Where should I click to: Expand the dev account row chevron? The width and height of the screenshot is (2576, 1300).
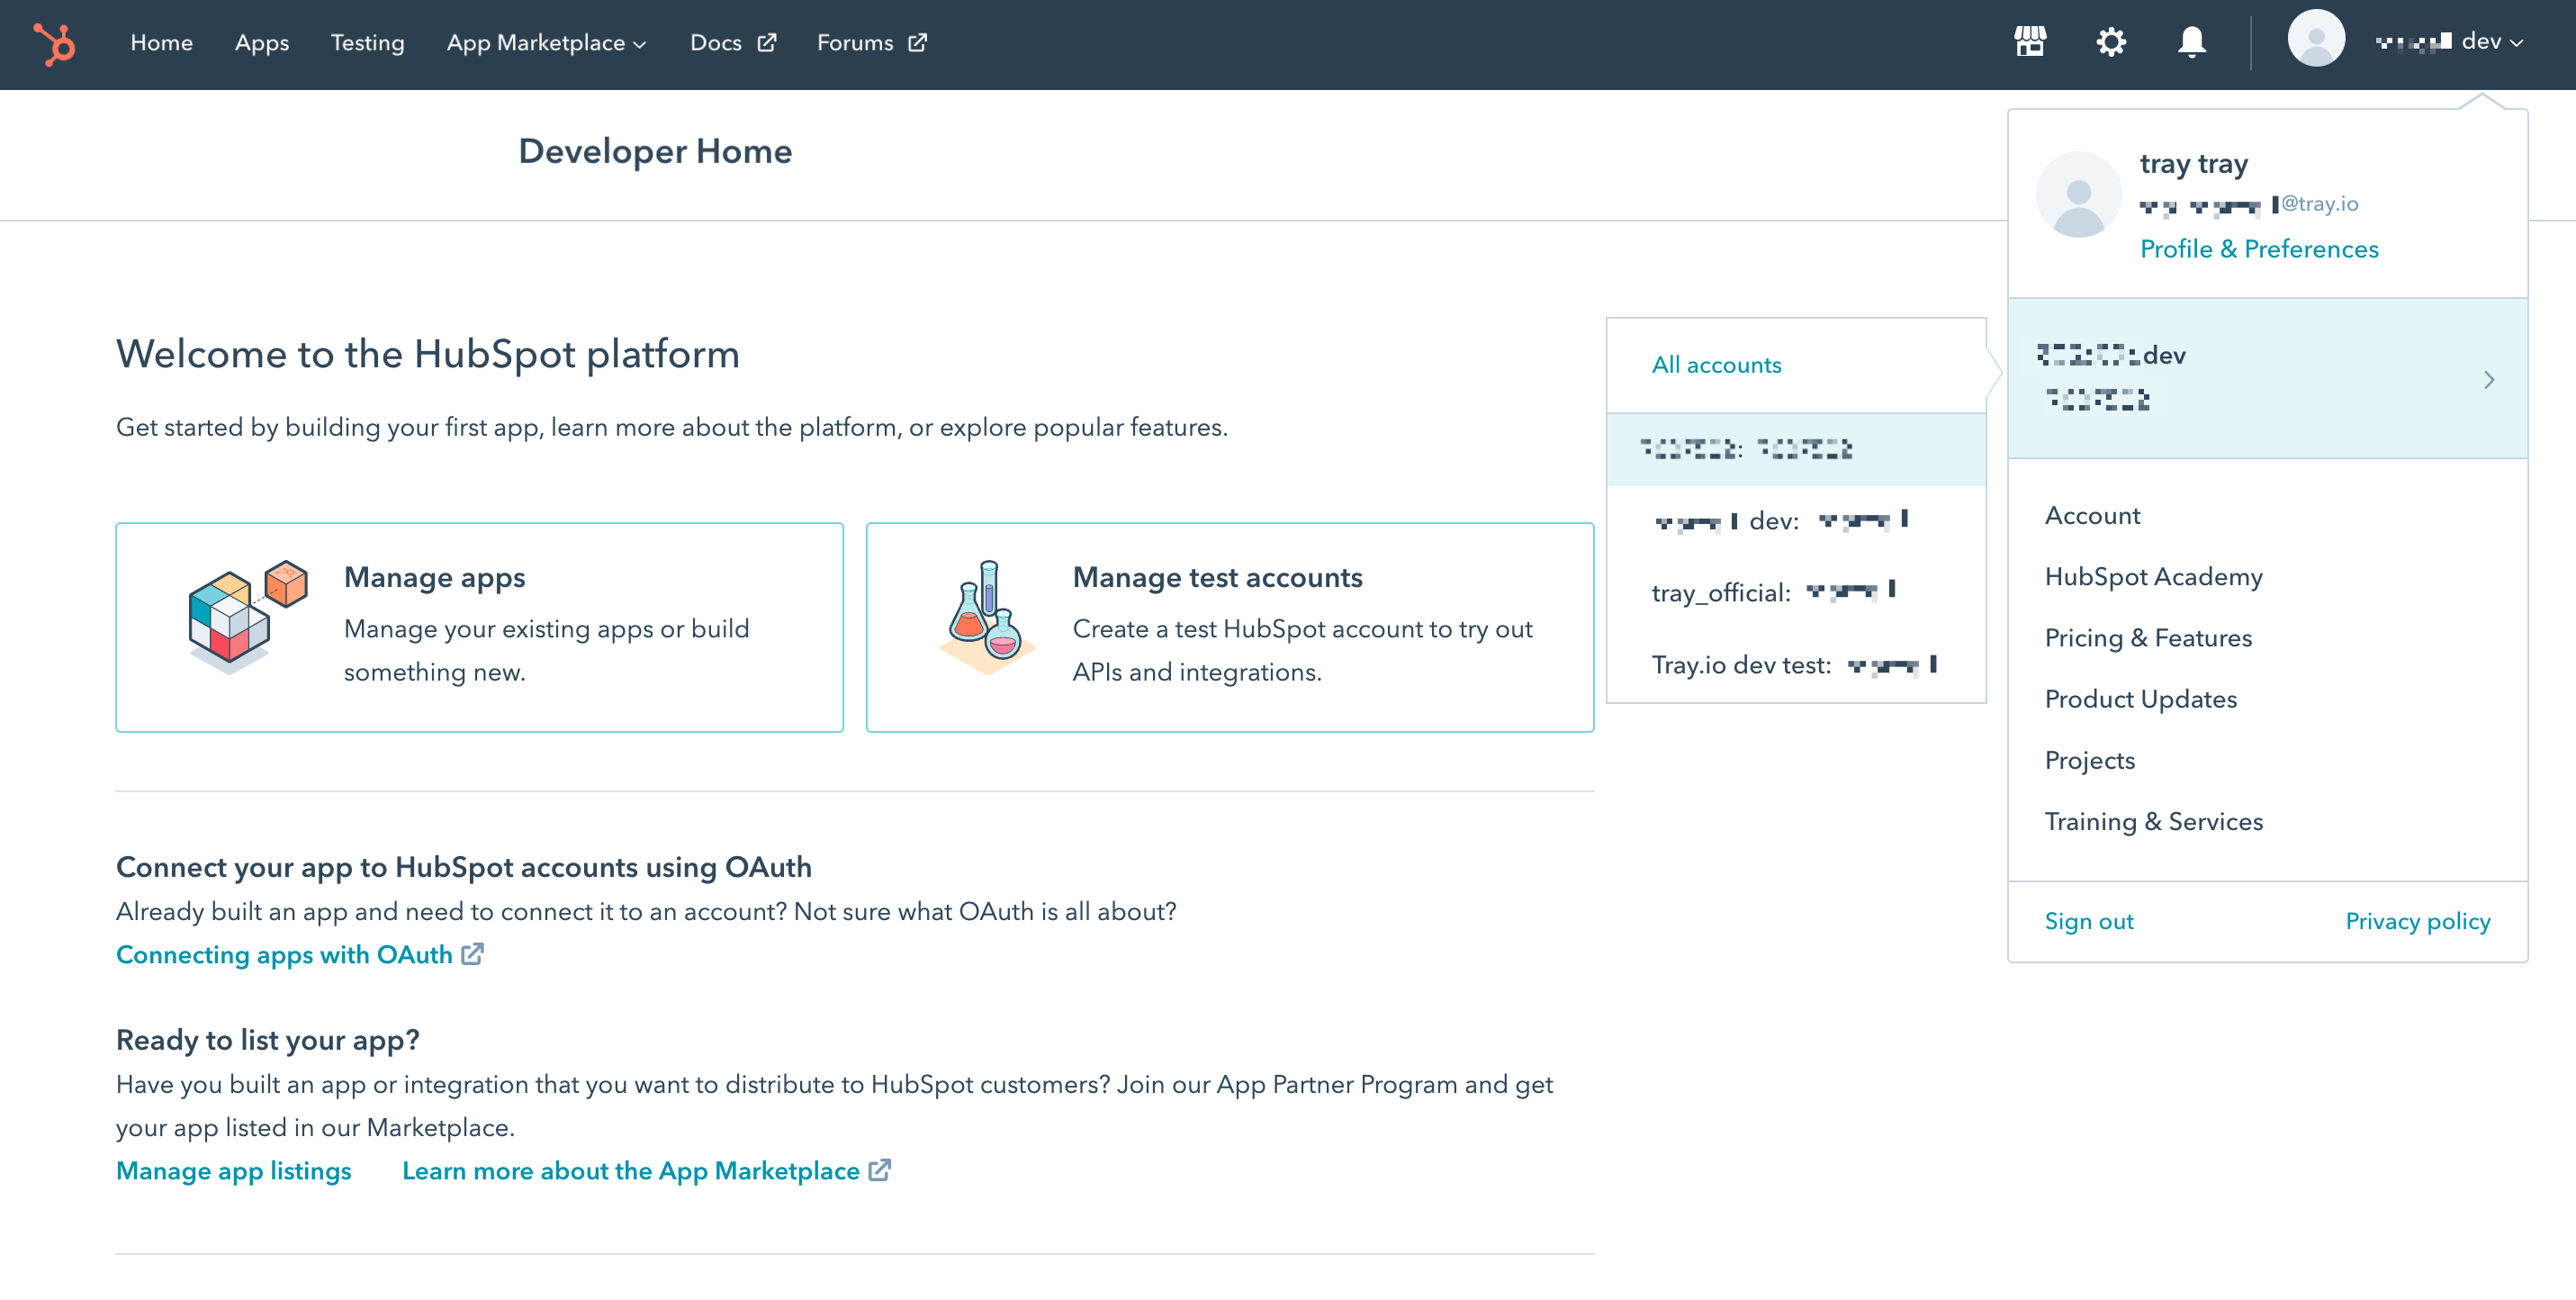point(2489,380)
